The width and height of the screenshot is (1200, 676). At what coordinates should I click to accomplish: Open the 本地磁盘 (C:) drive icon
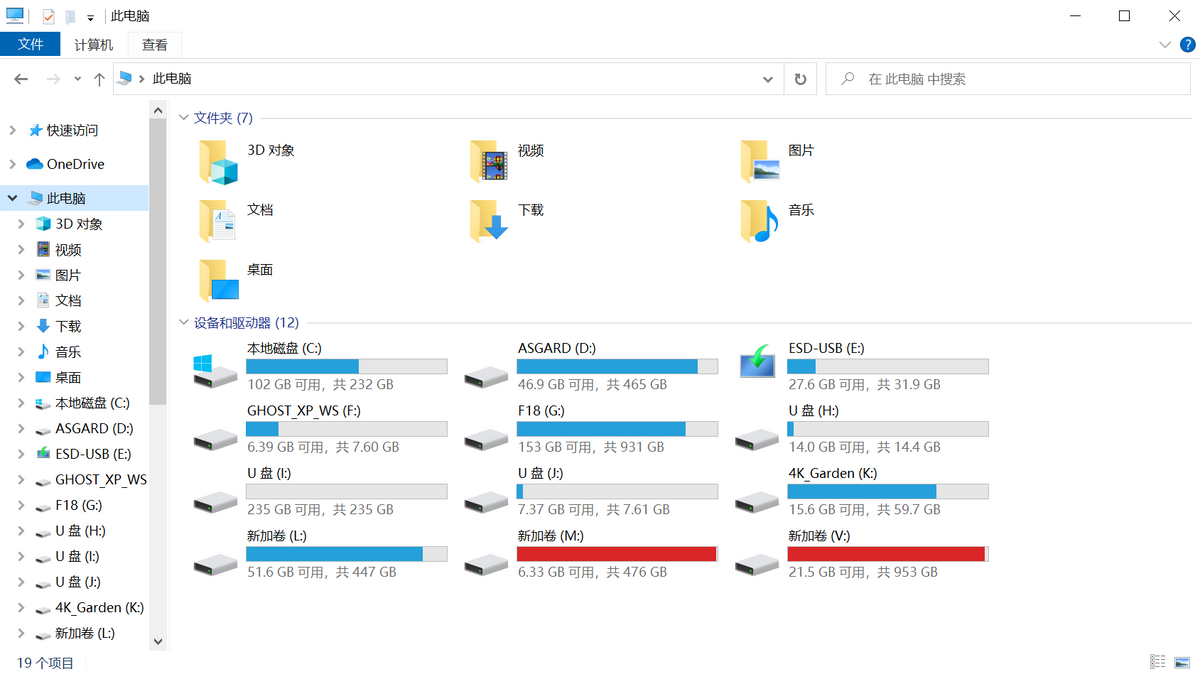click(215, 366)
